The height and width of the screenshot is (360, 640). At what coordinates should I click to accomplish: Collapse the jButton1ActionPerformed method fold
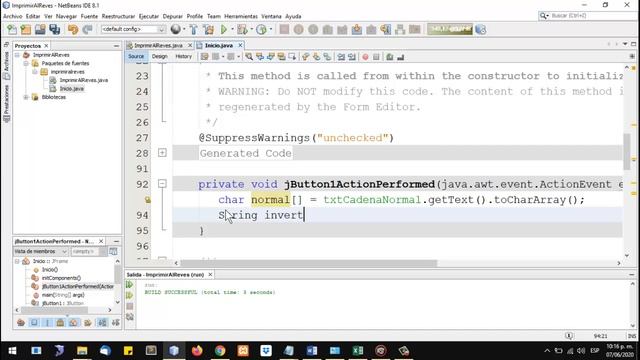pyautogui.click(x=162, y=184)
